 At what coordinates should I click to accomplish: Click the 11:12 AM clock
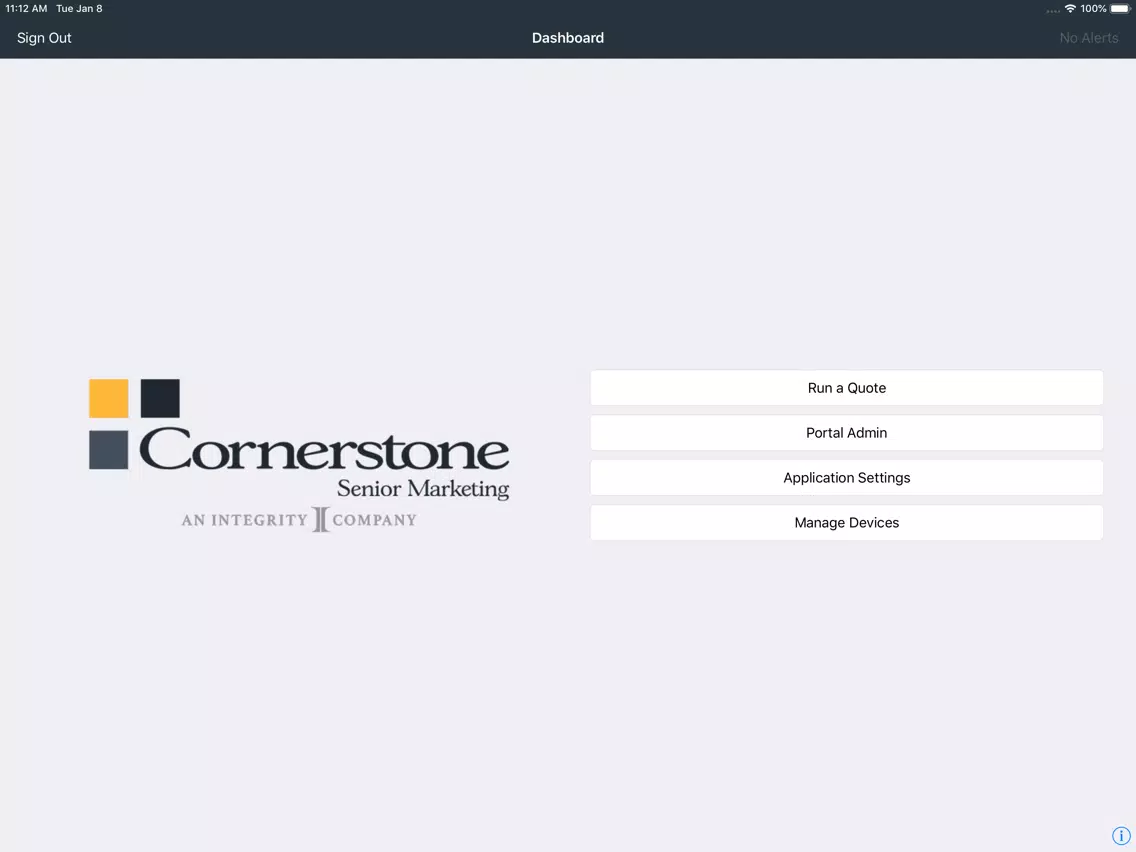click(x=26, y=9)
